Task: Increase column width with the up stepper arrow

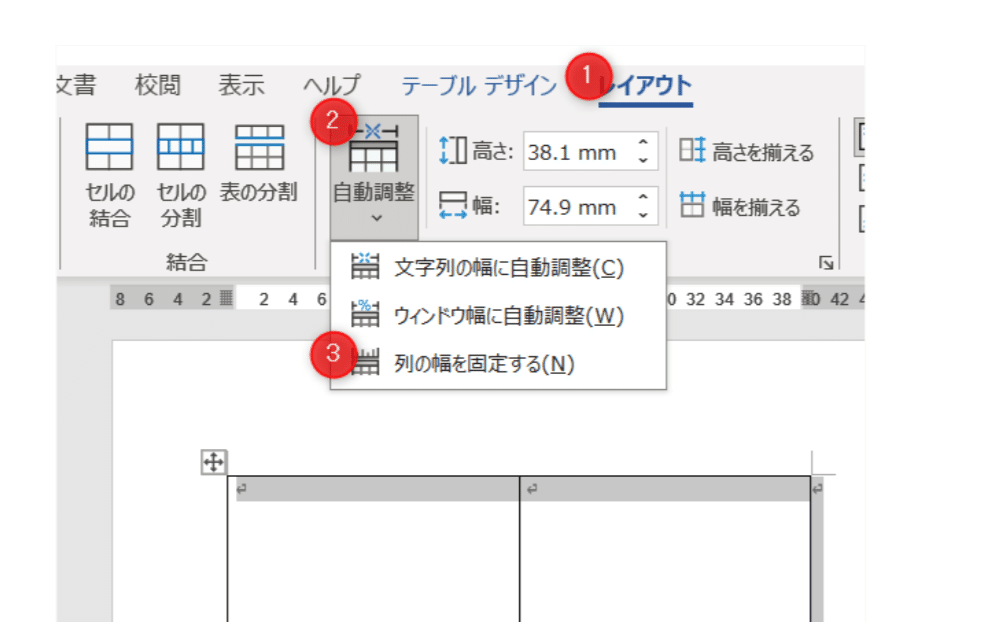Action: tap(643, 197)
